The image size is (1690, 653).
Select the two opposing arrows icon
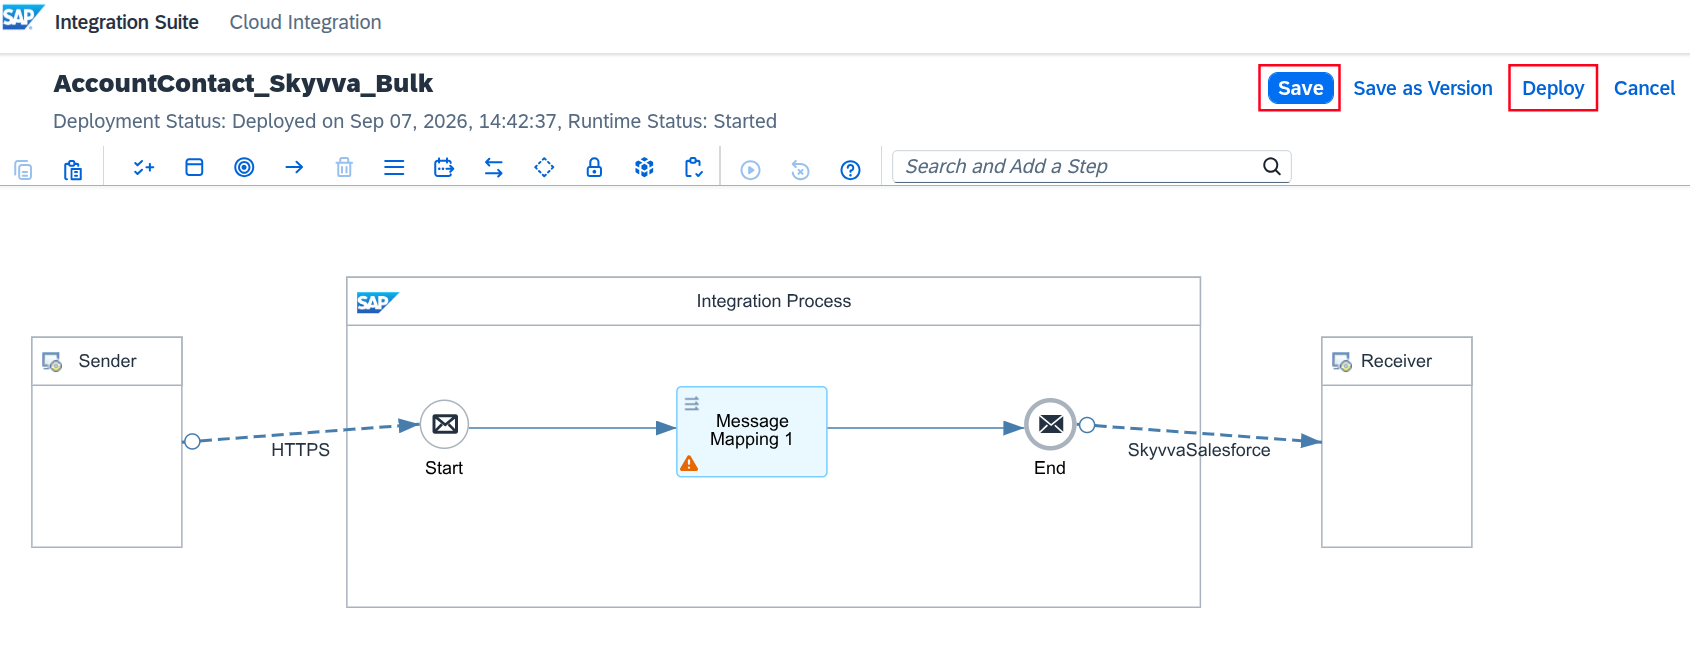pos(494,167)
